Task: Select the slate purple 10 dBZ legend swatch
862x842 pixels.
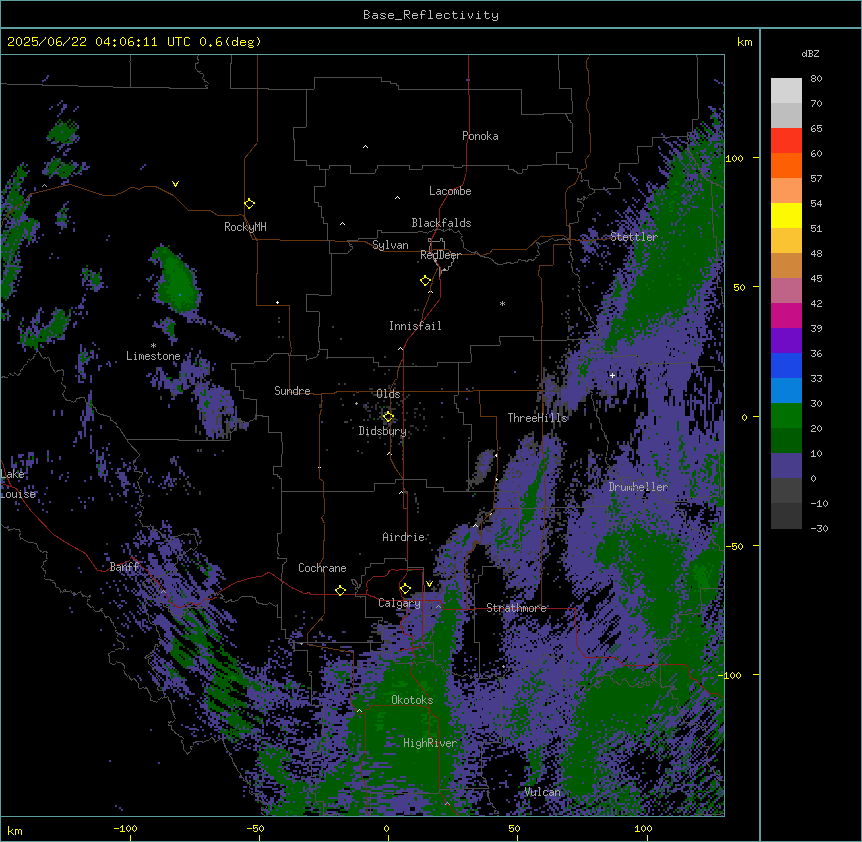Action: tap(786, 466)
